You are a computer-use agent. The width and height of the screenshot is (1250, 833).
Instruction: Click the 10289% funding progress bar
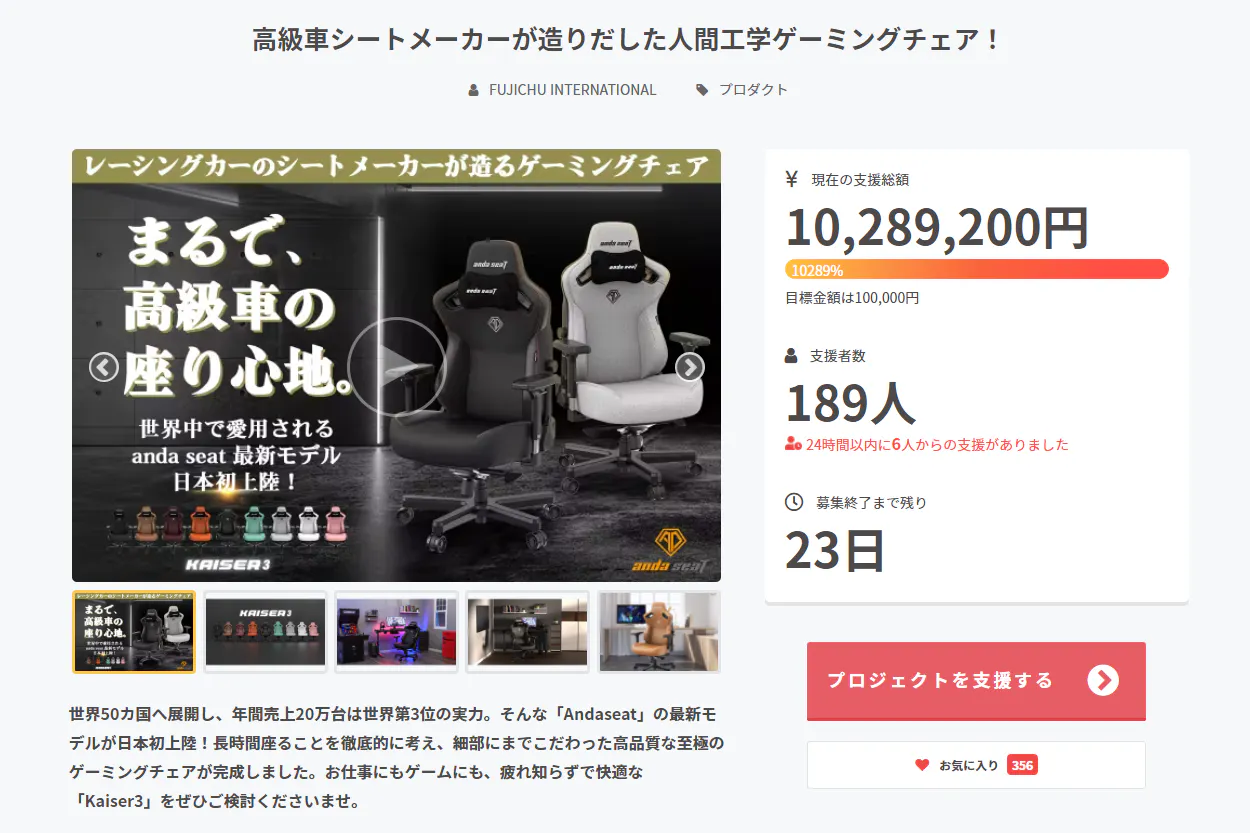tap(977, 270)
